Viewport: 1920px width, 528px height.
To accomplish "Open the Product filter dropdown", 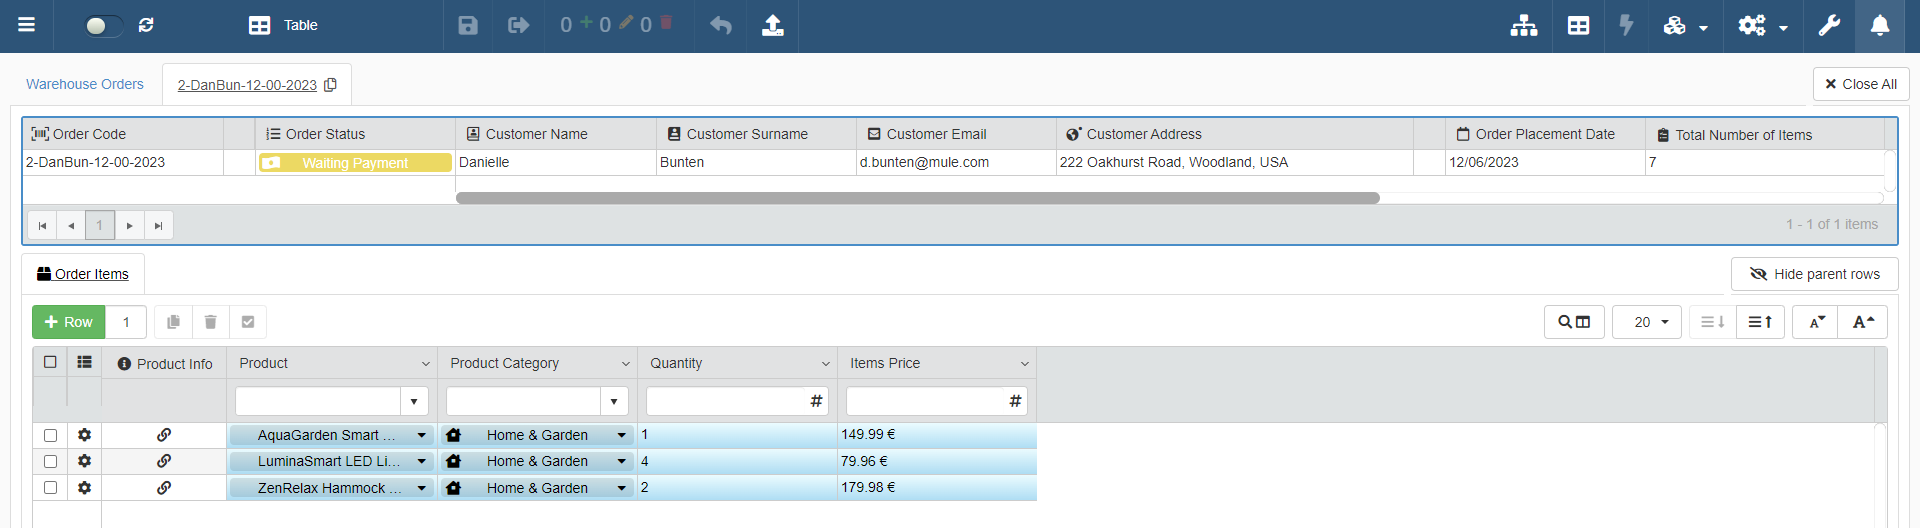I will click(413, 401).
